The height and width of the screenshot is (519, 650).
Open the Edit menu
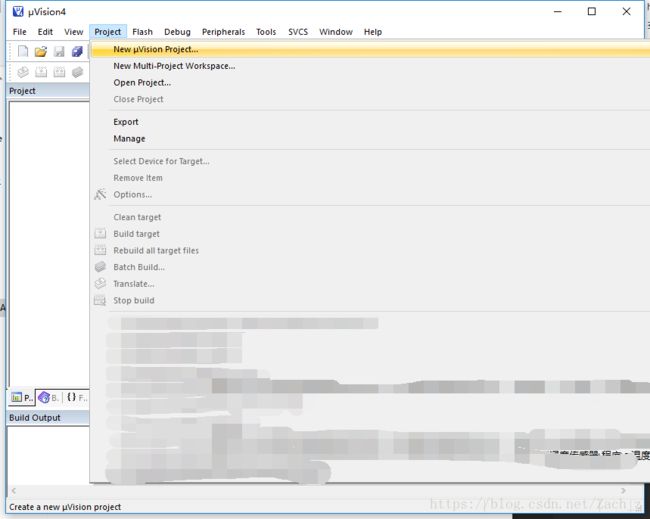pos(45,32)
